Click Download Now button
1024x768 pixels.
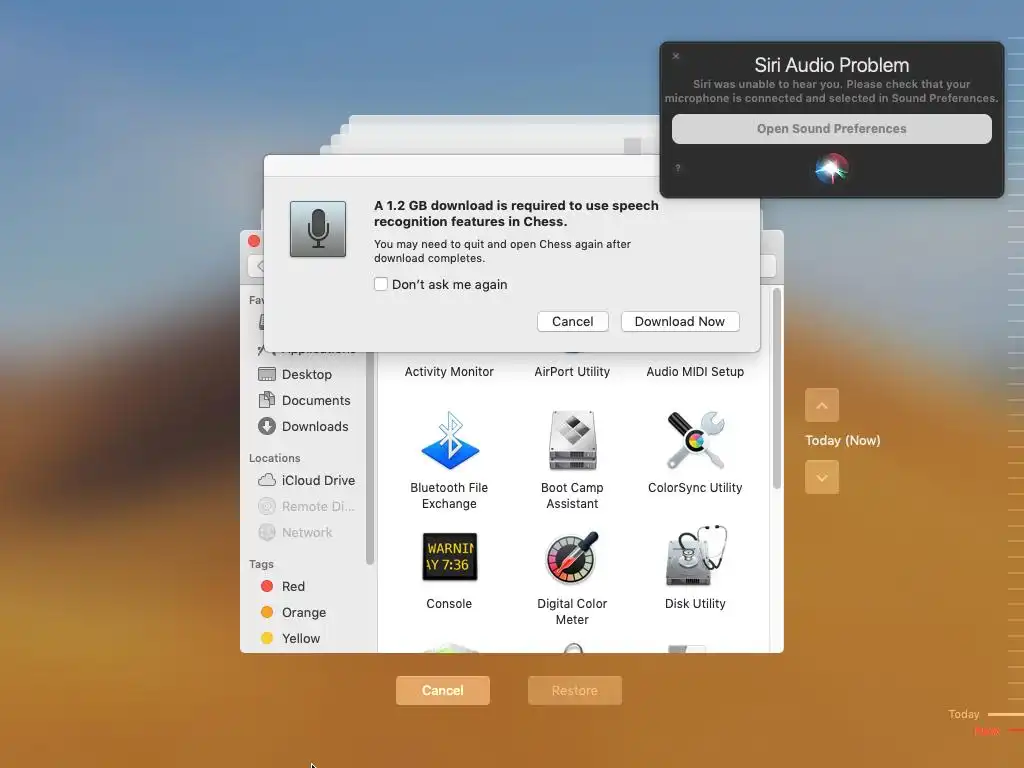680,321
